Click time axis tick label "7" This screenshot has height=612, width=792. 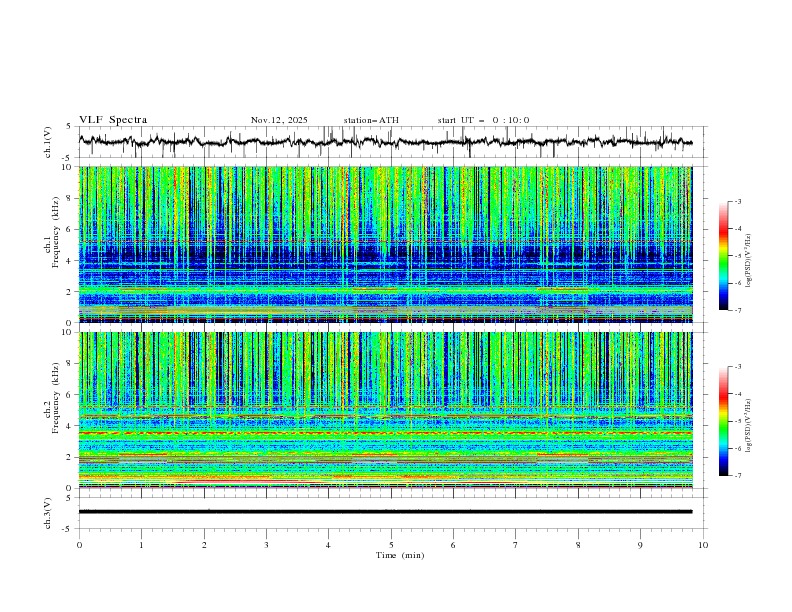point(516,545)
